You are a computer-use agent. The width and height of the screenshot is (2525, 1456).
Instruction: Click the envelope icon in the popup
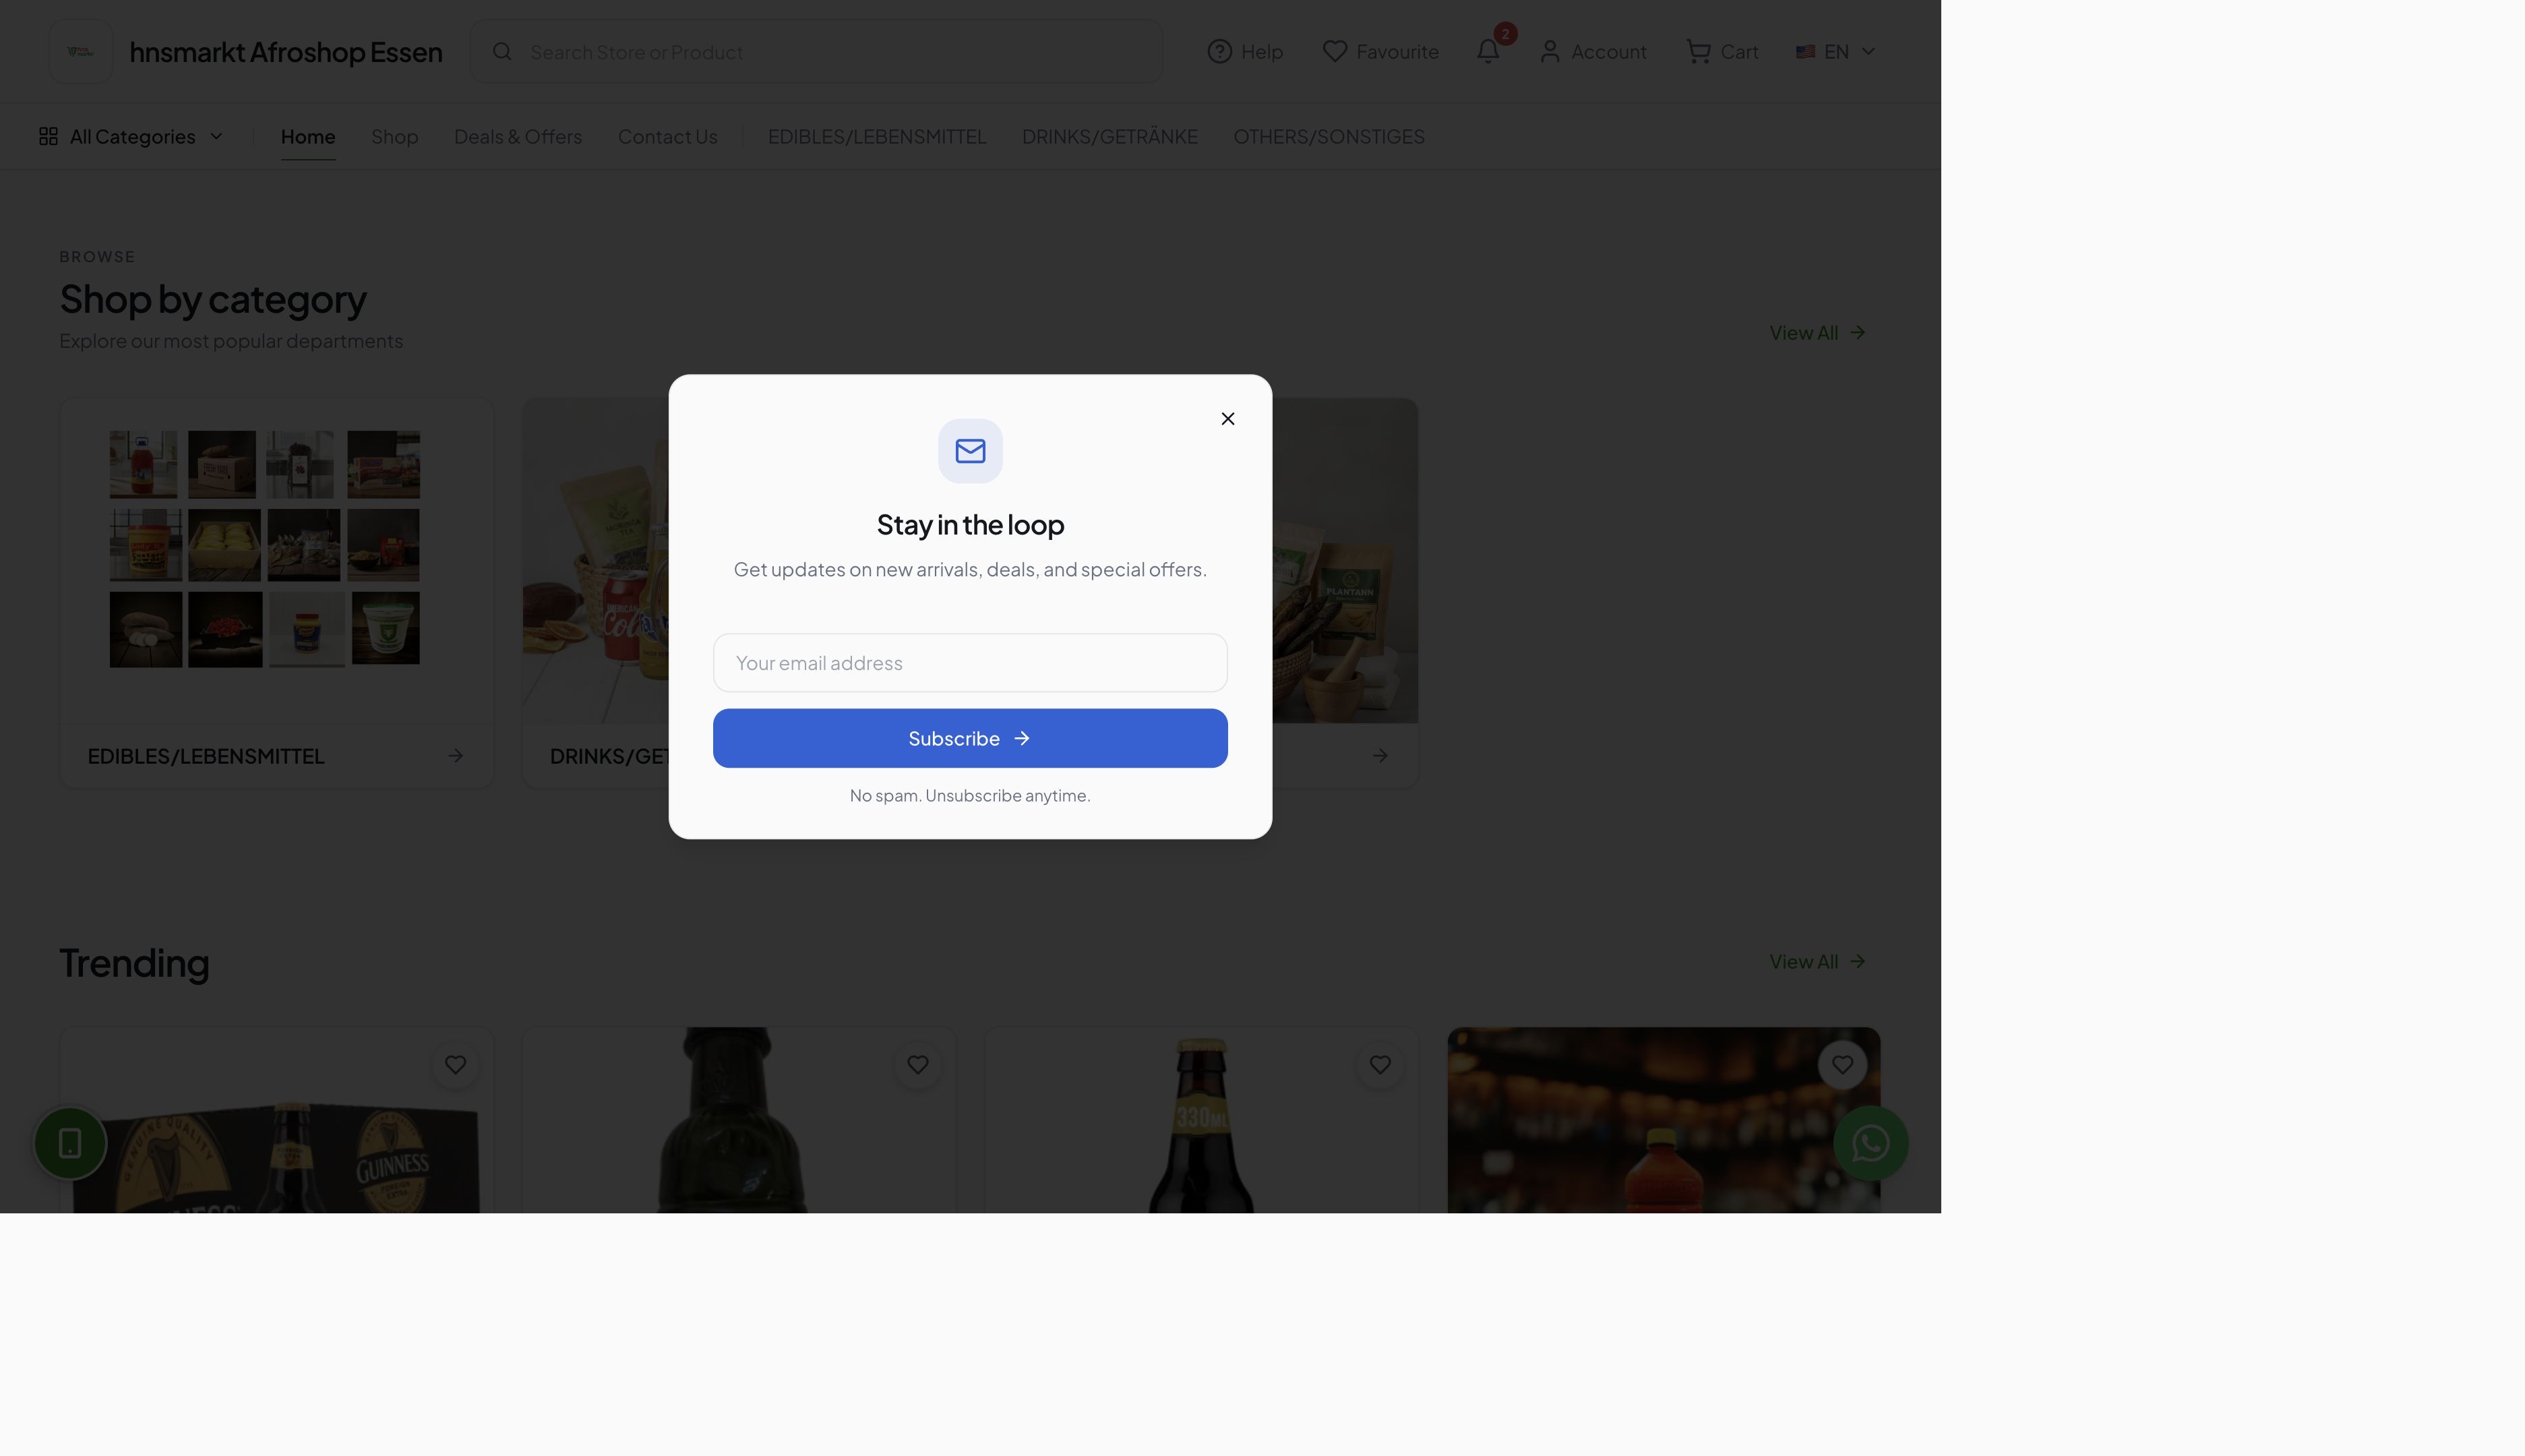point(970,451)
